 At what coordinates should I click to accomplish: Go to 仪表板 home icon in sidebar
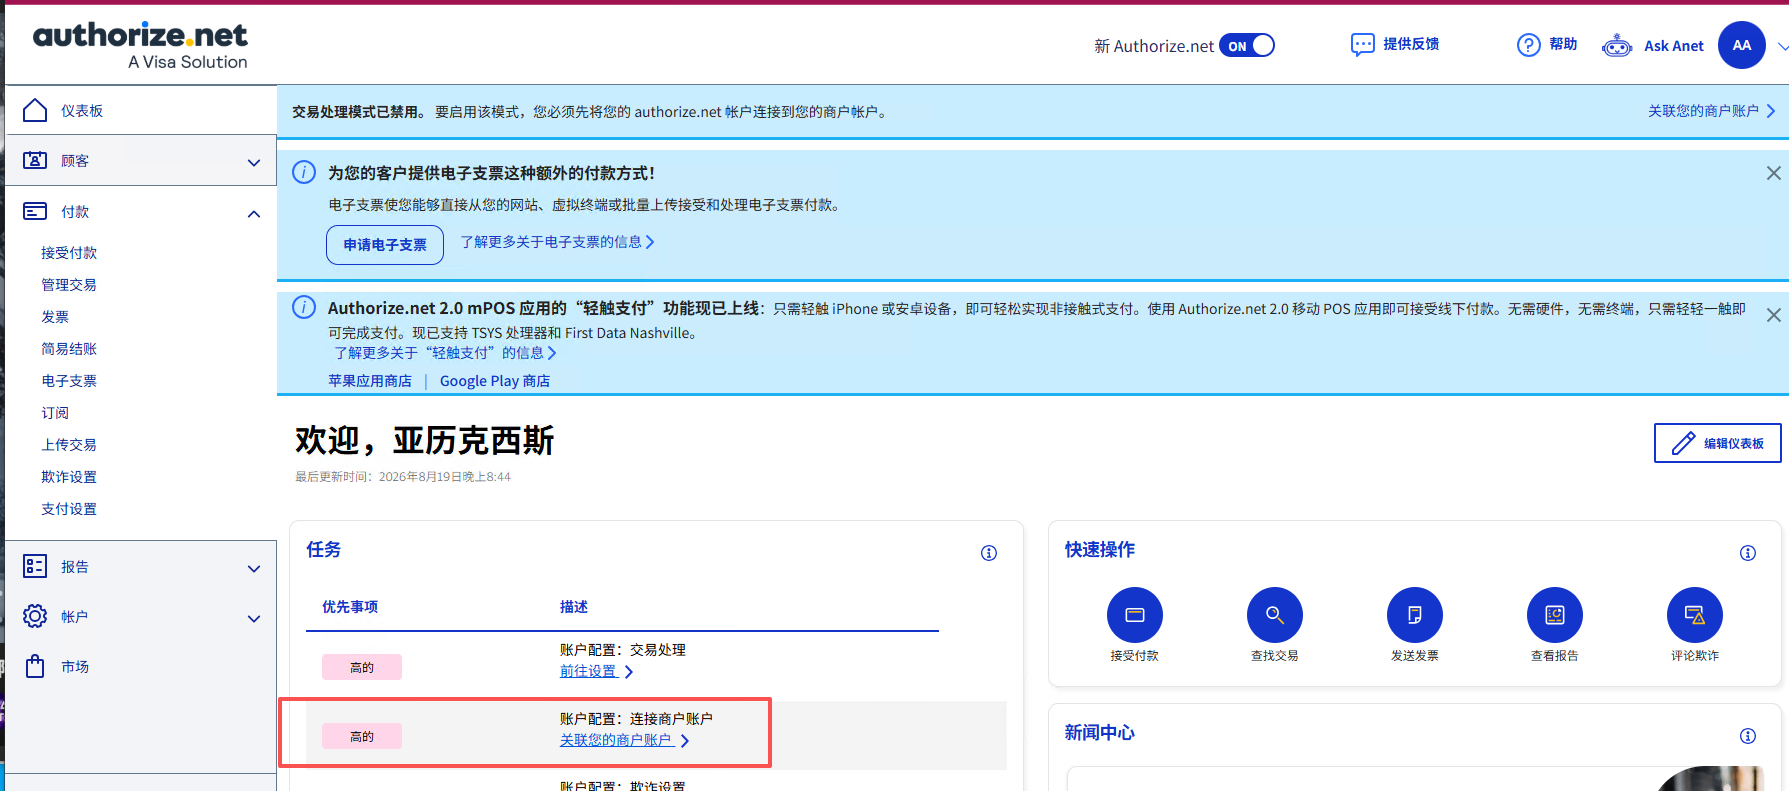(35, 110)
